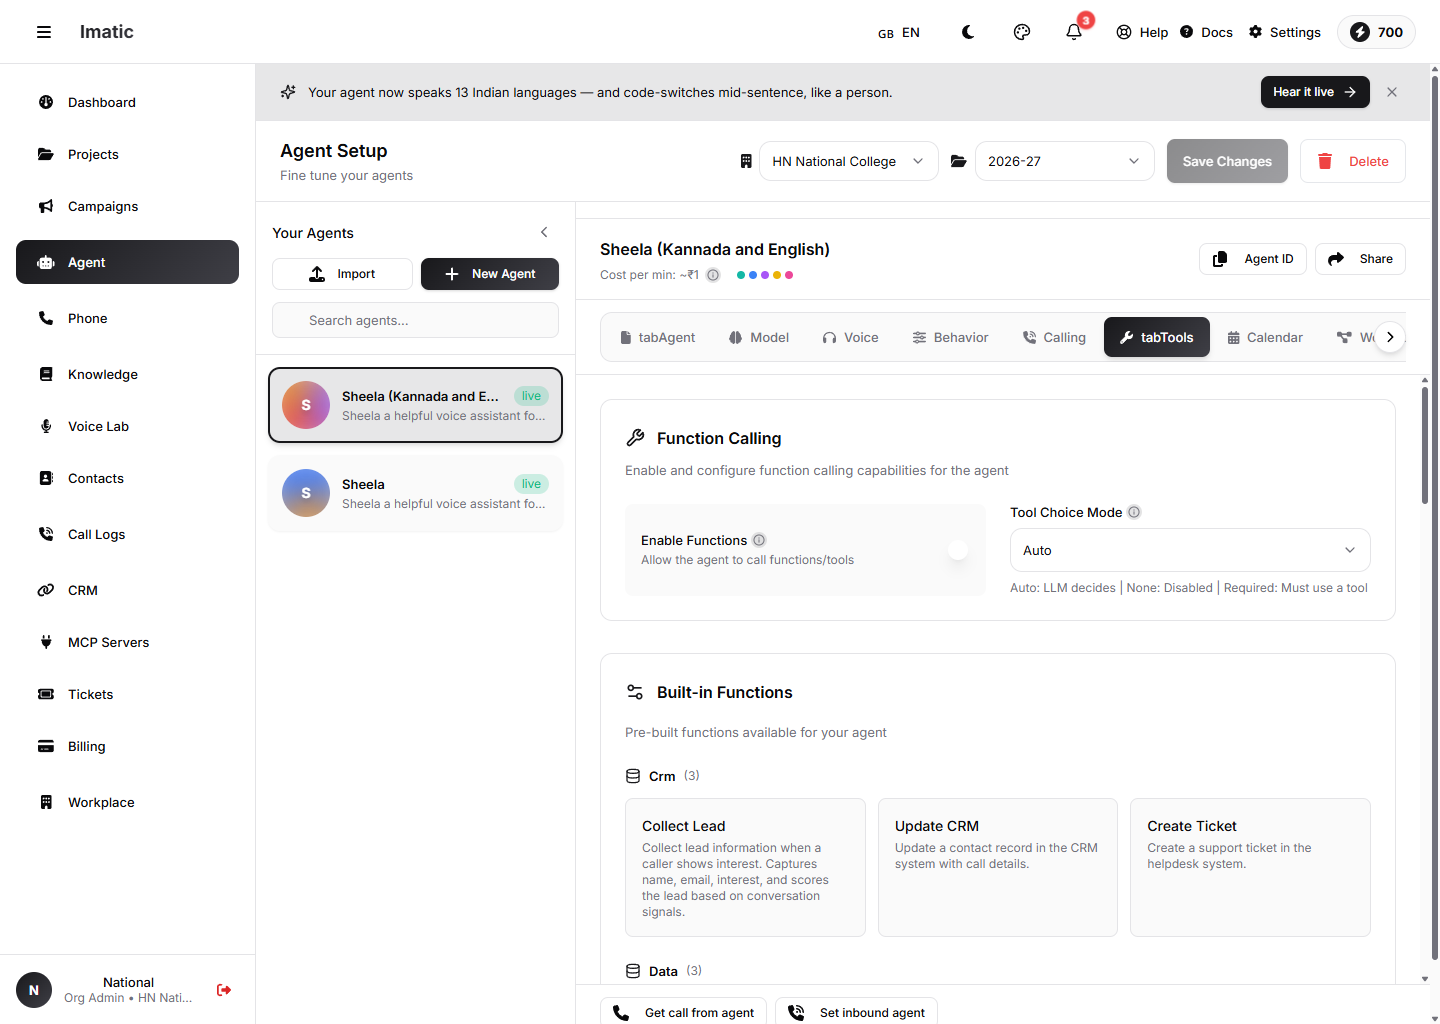Click the hamburger menu icon
The height and width of the screenshot is (1024, 1440).
(x=44, y=32)
